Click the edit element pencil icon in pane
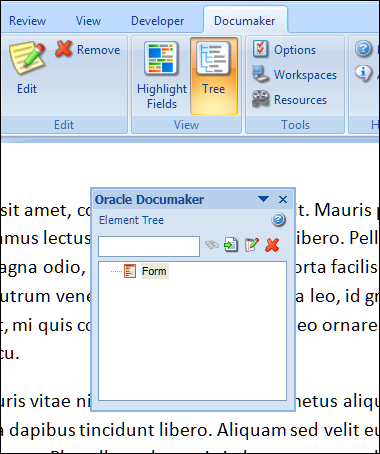The width and height of the screenshot is (380, 454). pos(252,245)
